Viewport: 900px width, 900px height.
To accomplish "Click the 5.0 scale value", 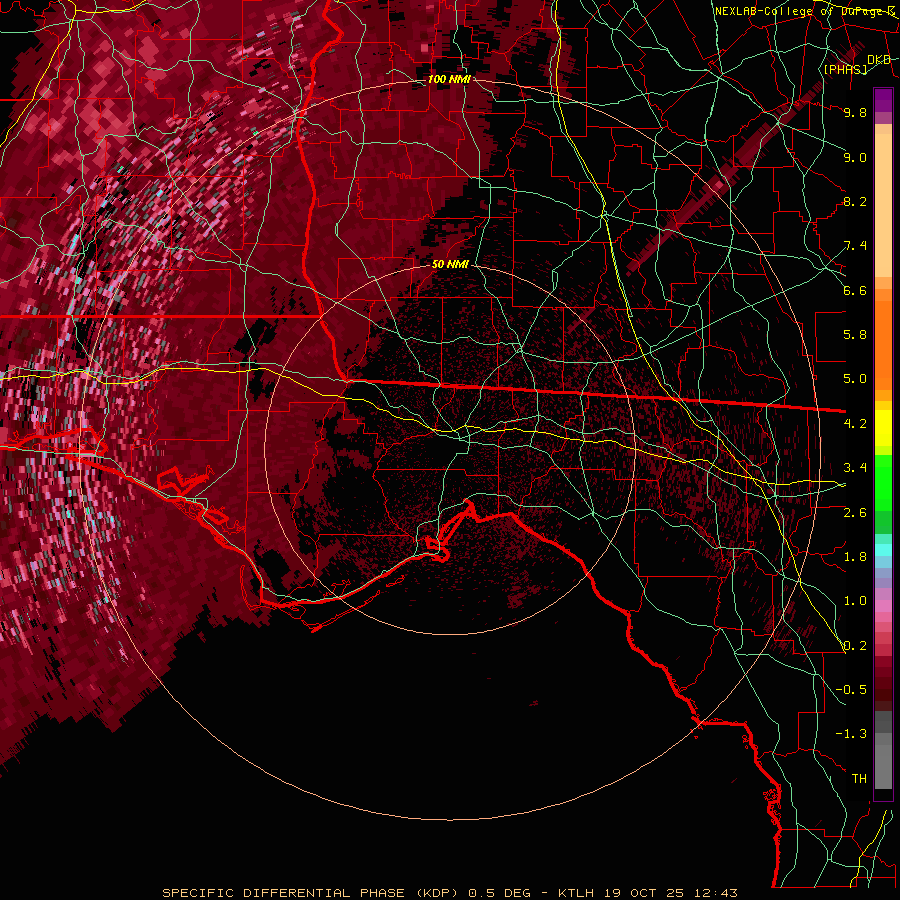I will [x=855, y=379].
